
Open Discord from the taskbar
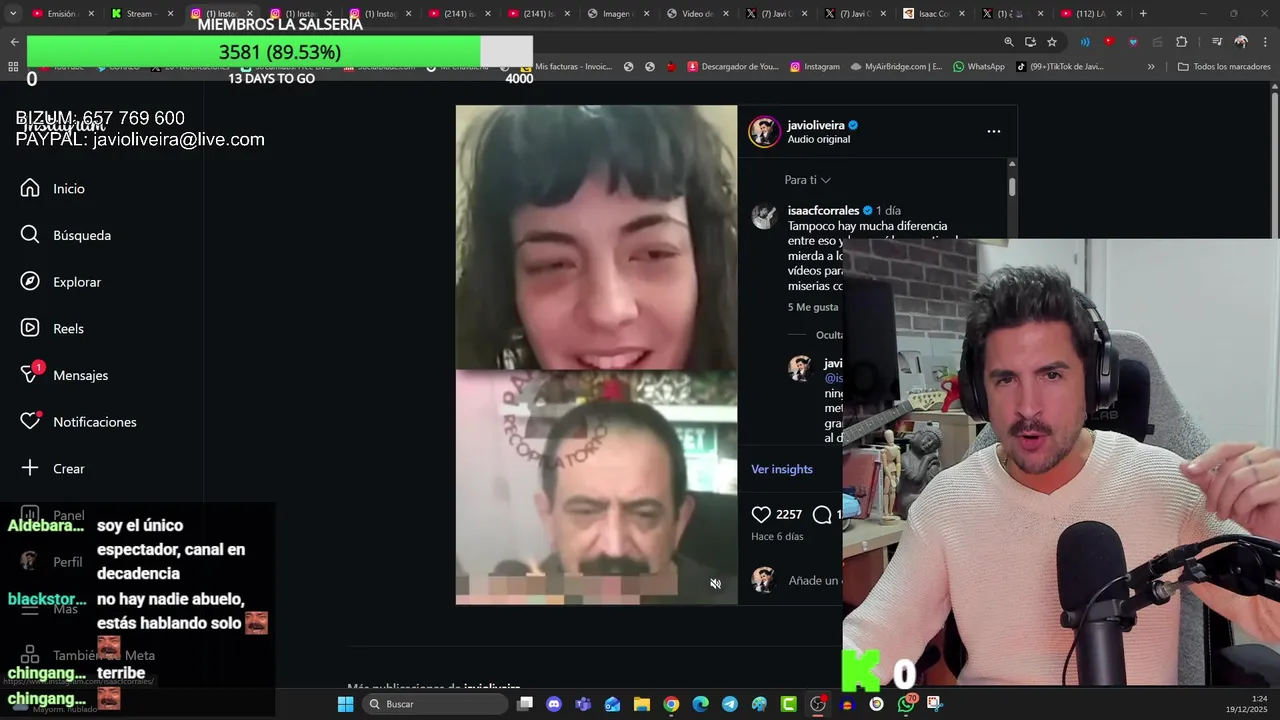tap(554, 704)
